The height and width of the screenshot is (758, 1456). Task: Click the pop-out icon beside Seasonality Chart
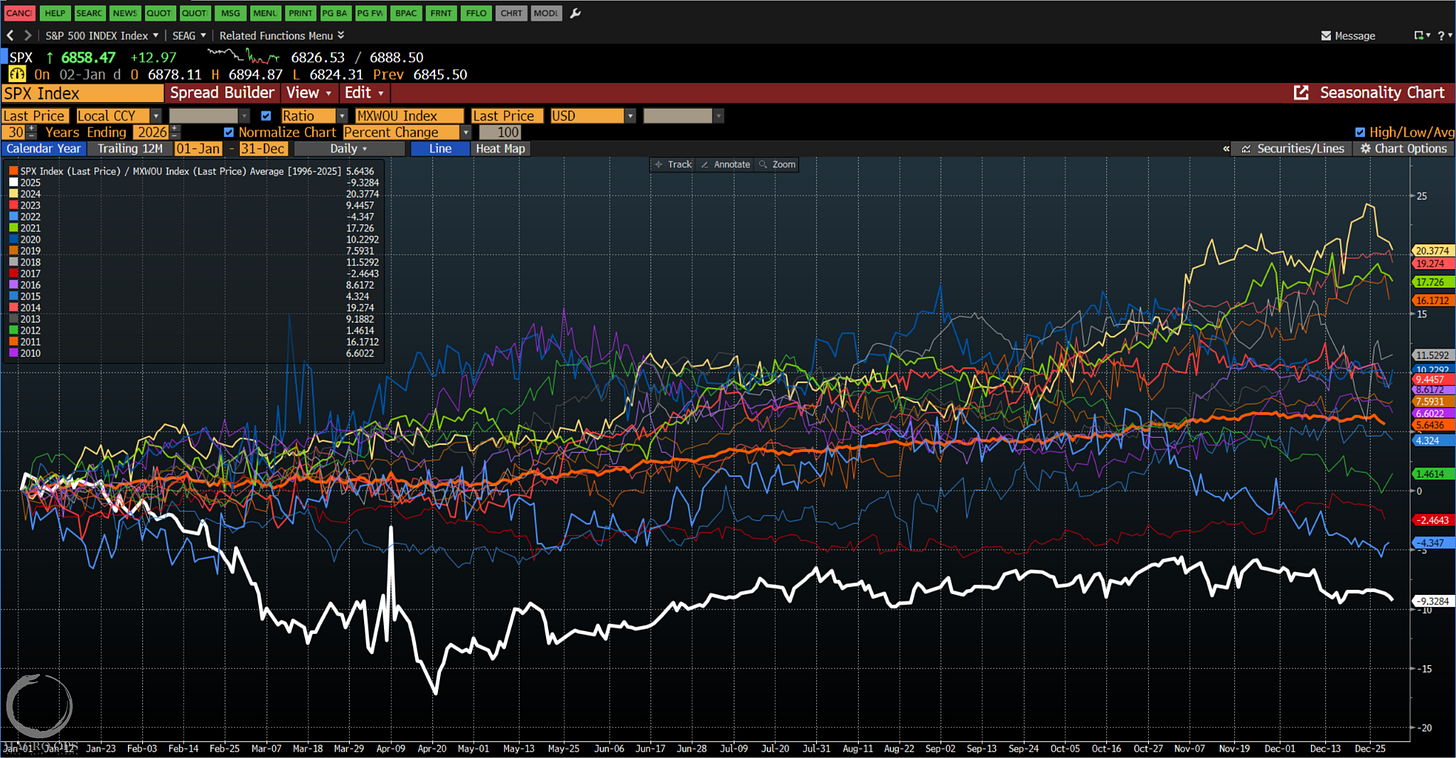(1301, 92)
